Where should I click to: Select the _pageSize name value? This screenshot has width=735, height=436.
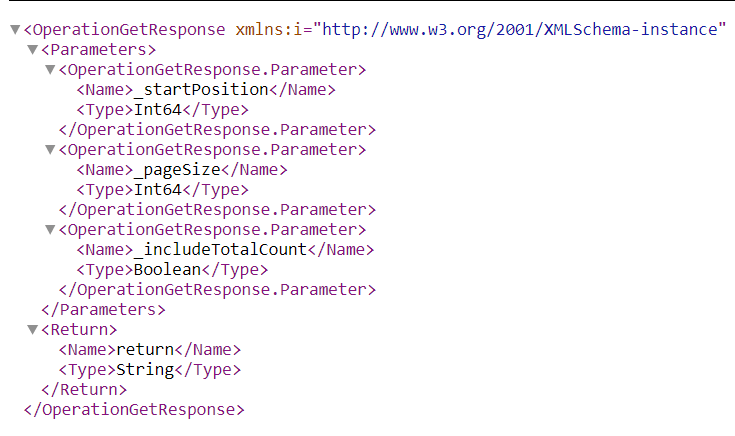point(177,170)
